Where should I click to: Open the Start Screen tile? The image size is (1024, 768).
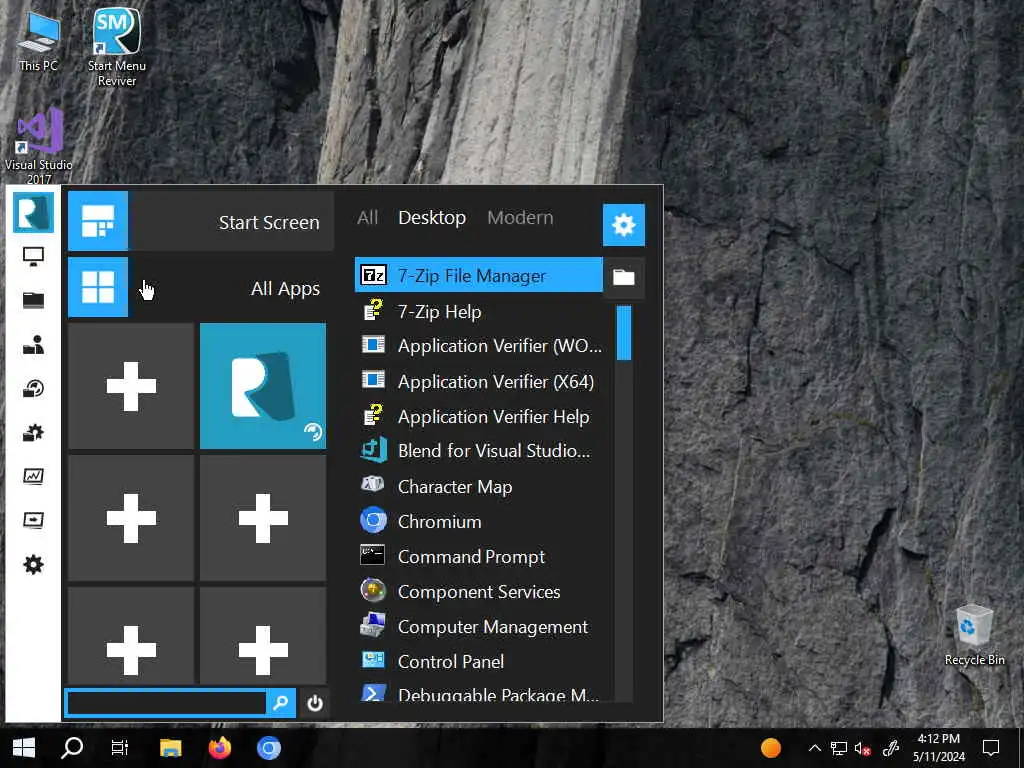tap(200, 221)
